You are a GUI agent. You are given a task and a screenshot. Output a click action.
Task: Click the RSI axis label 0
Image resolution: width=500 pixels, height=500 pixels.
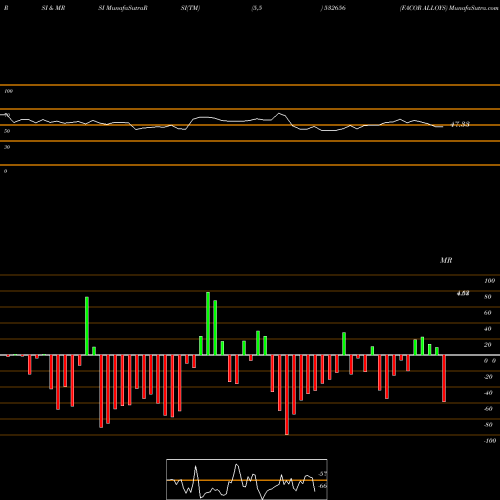coord(5,171)
